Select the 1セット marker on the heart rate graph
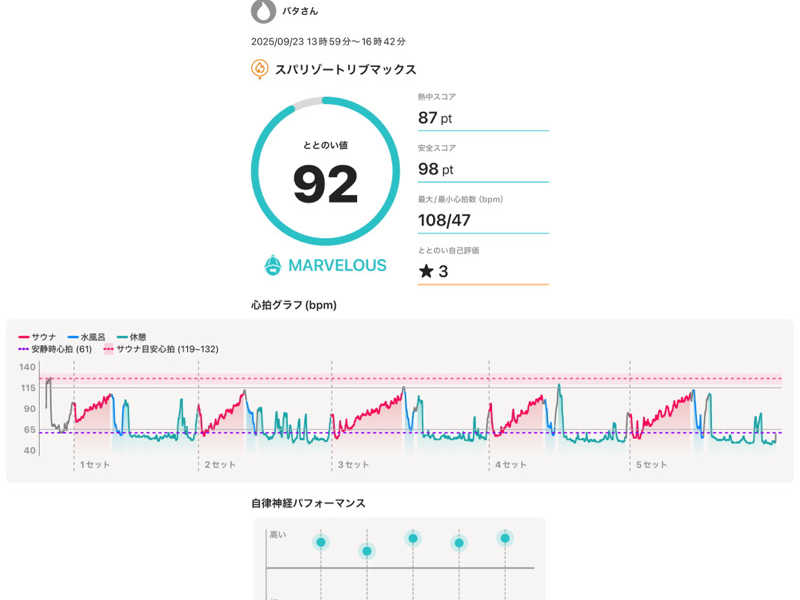The height and width of the screenshot is (600, 800). 95,465
